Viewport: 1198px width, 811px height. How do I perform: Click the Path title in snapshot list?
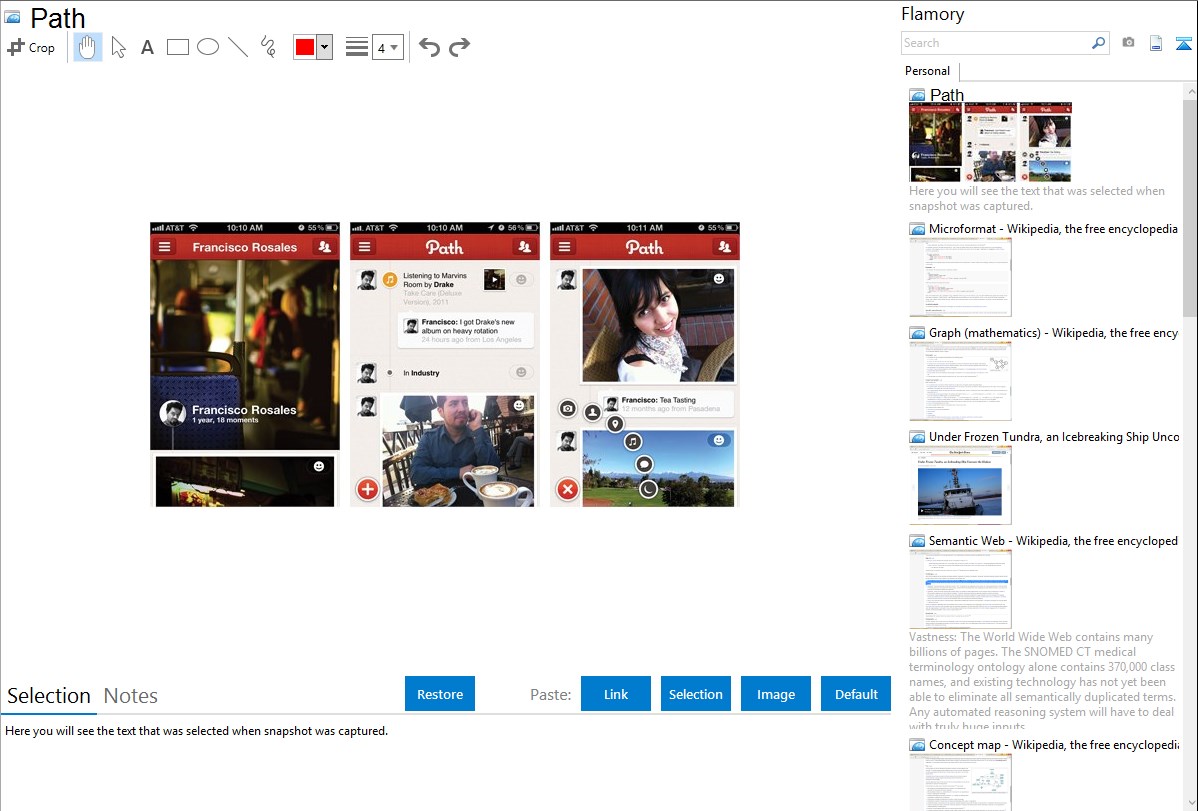click(947, 95)
